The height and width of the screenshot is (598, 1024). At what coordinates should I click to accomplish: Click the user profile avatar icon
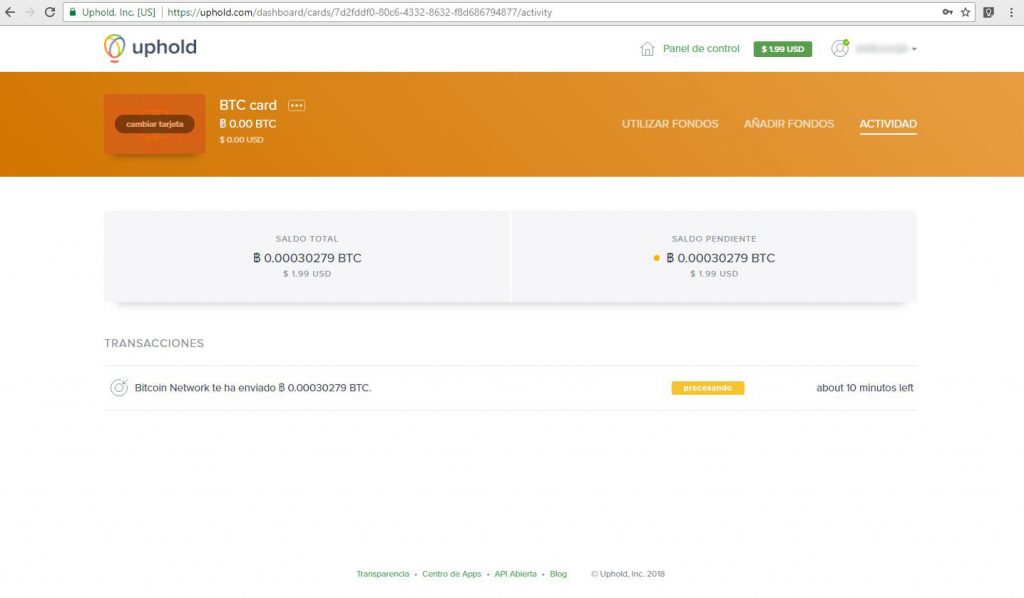(840, 48)
